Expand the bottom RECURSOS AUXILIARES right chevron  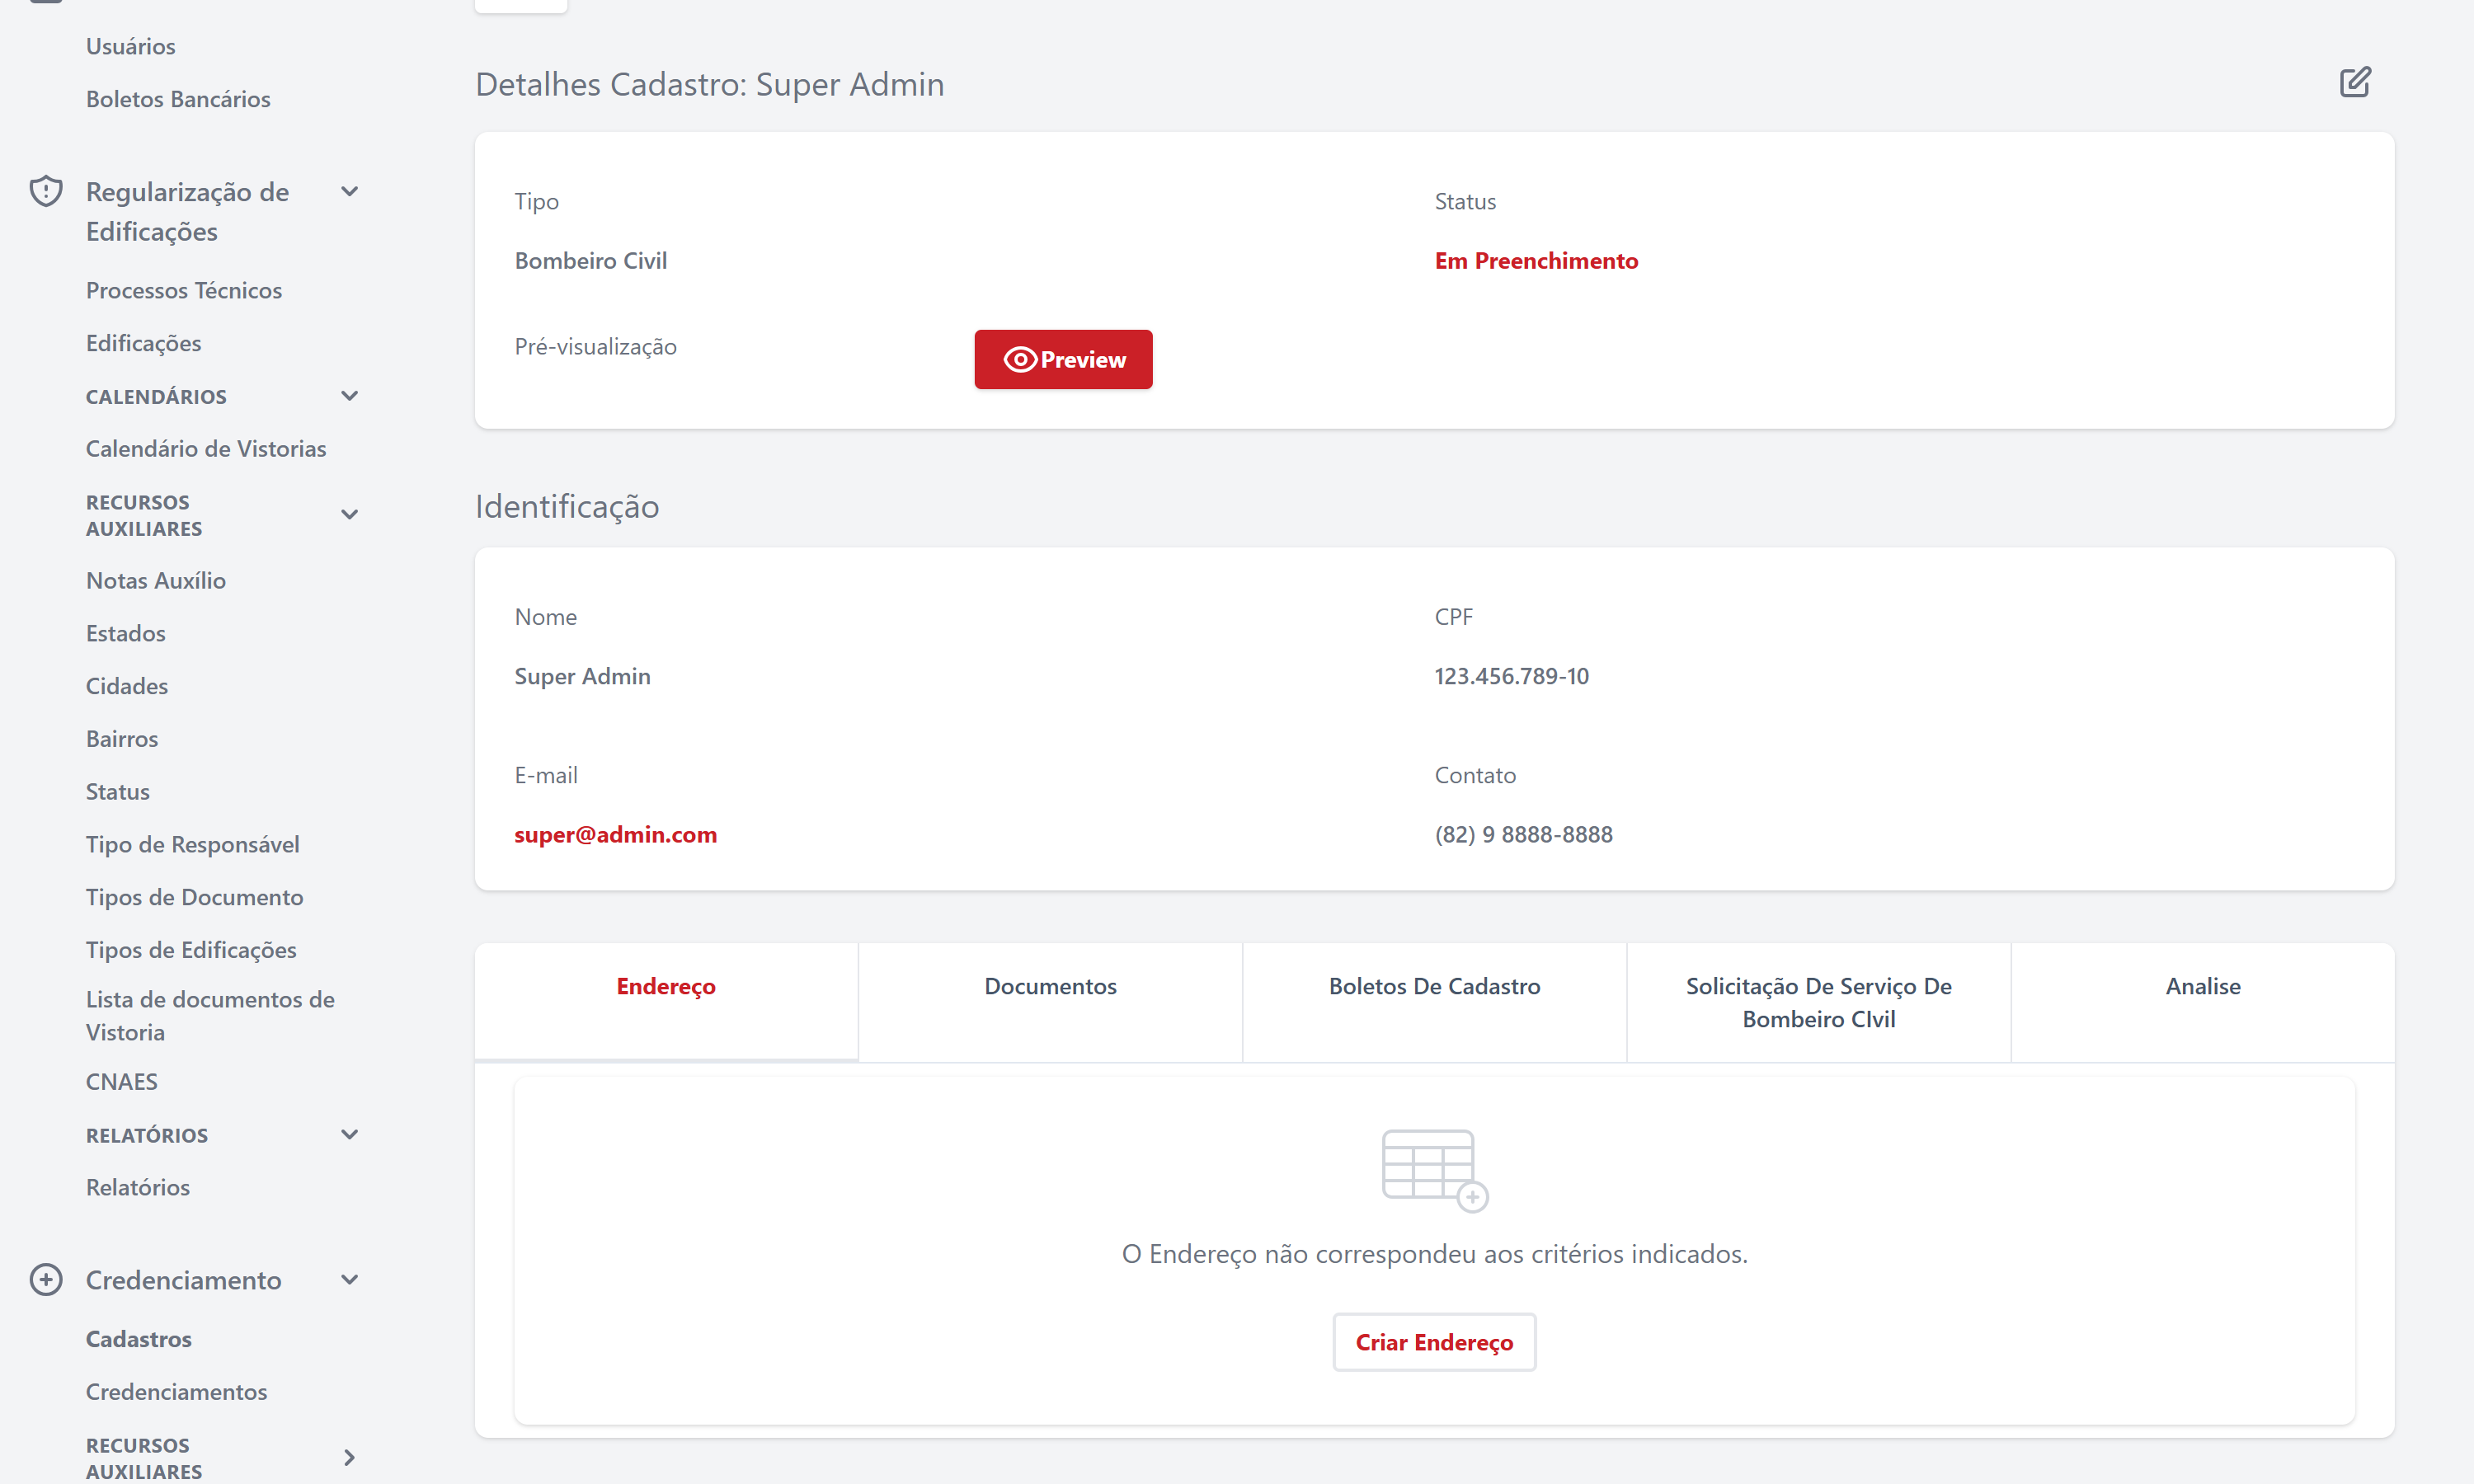[x=349, y=1457]
